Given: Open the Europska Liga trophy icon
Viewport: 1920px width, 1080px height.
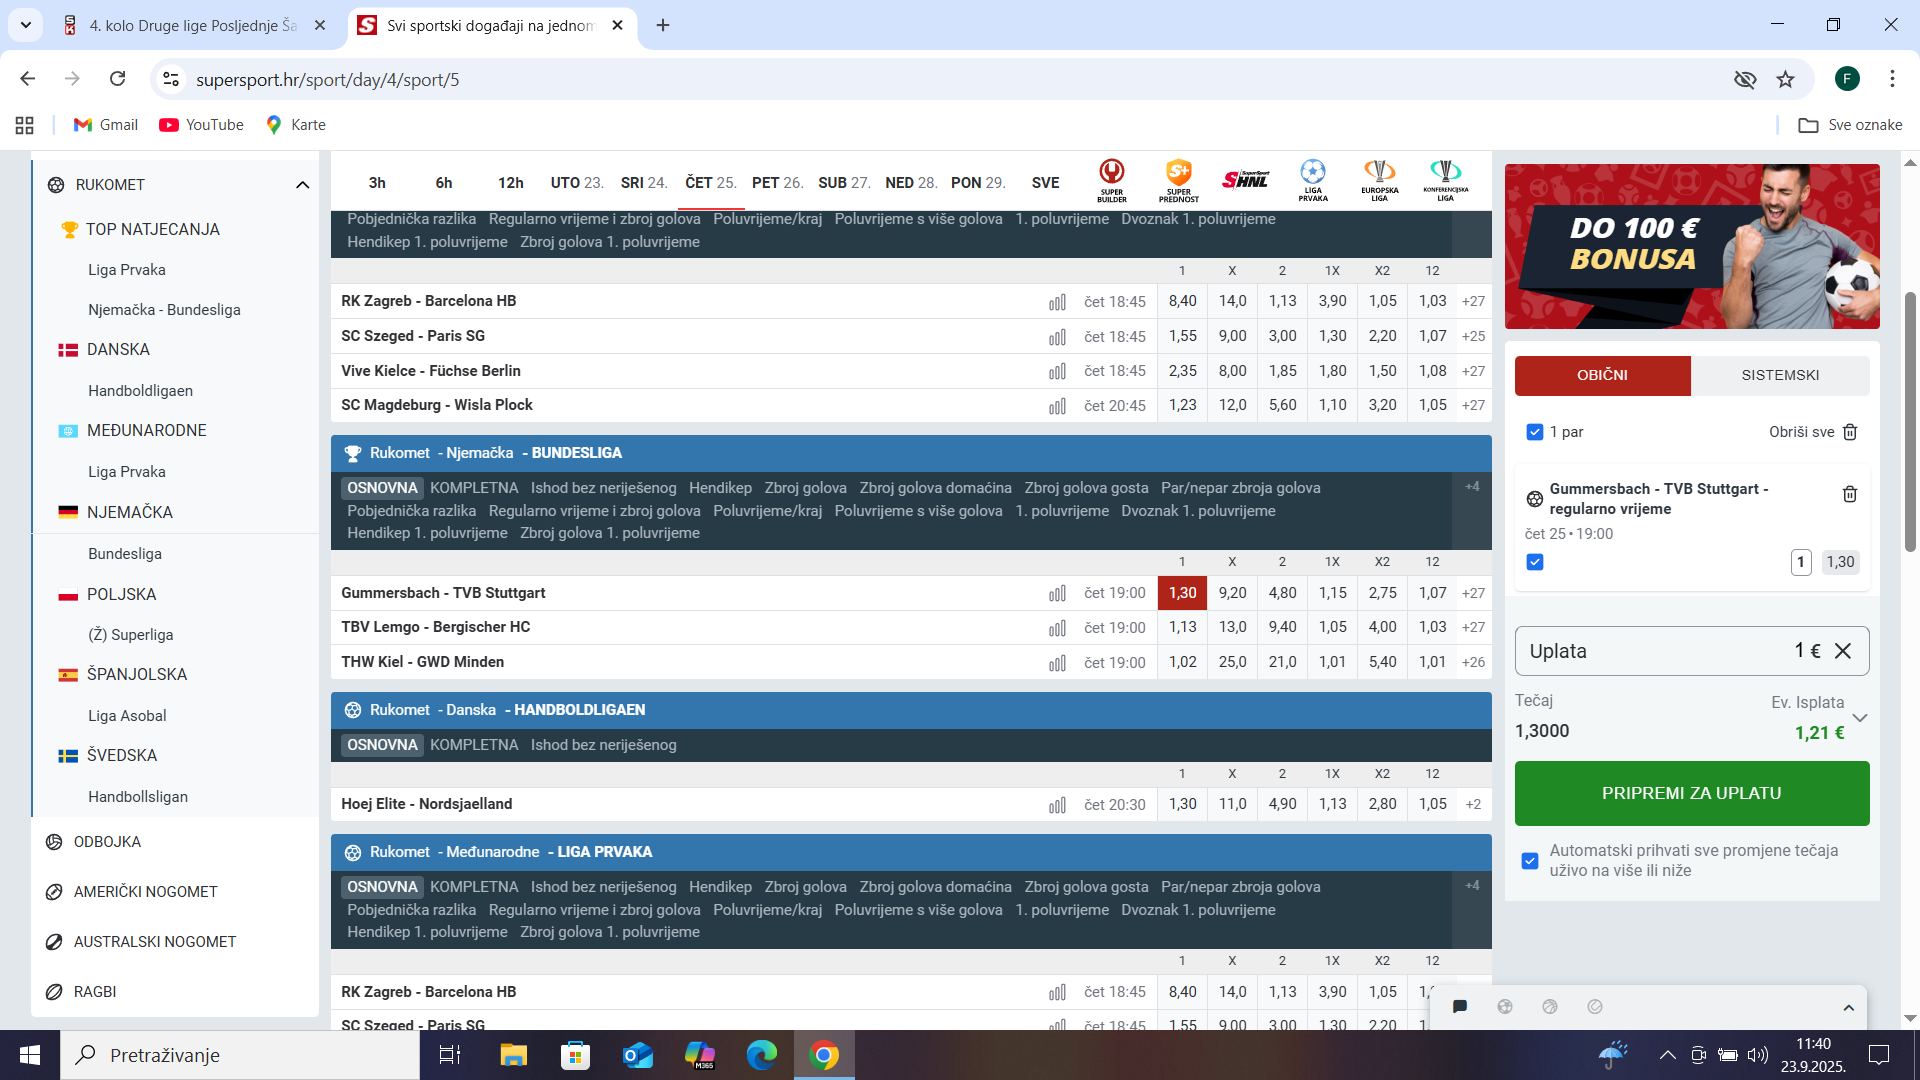Looking at the screenshot, I should [x=1380, y=180].
